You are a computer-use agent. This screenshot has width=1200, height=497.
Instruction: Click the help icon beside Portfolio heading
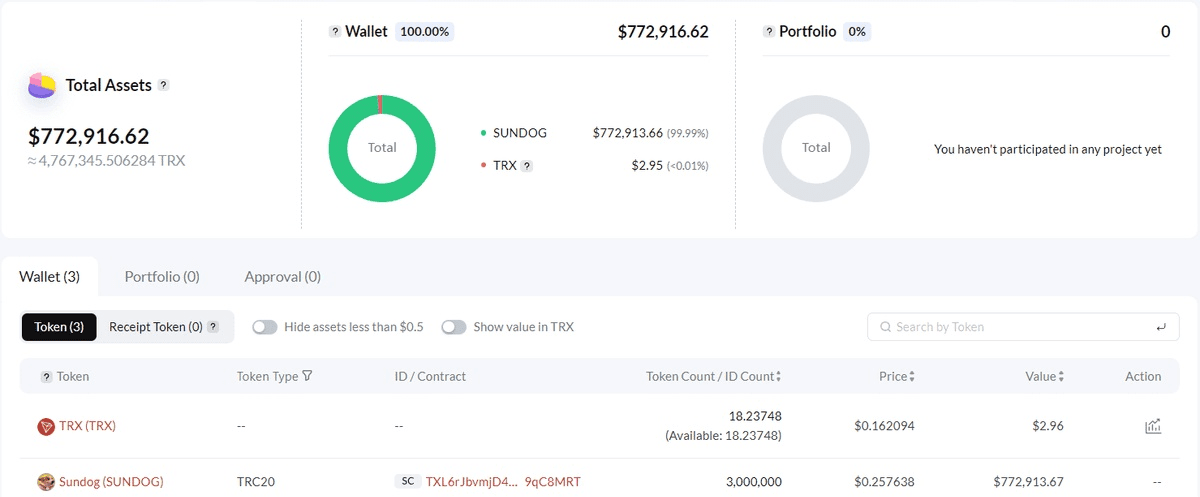tap(769, 32)
